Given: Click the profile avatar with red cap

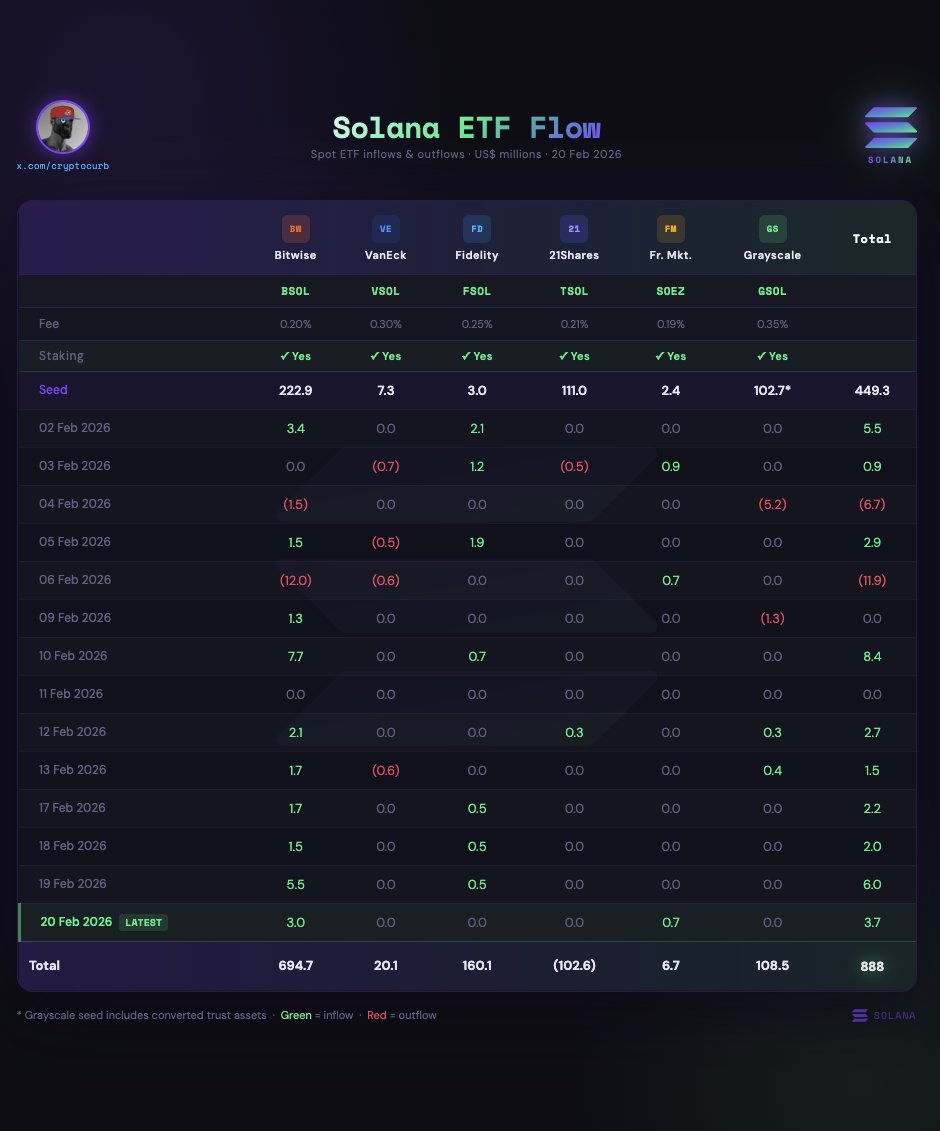Looking at the screenshot, I should point(63,127).
